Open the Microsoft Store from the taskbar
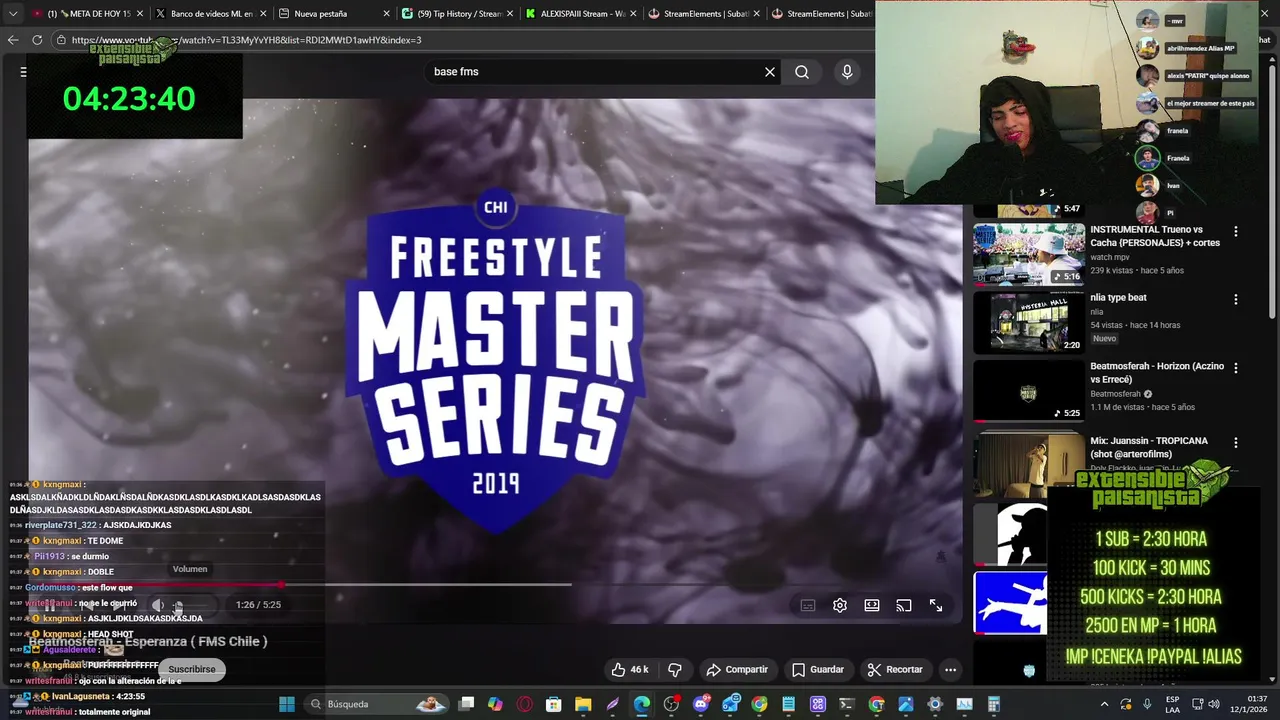 pos(554,704)
